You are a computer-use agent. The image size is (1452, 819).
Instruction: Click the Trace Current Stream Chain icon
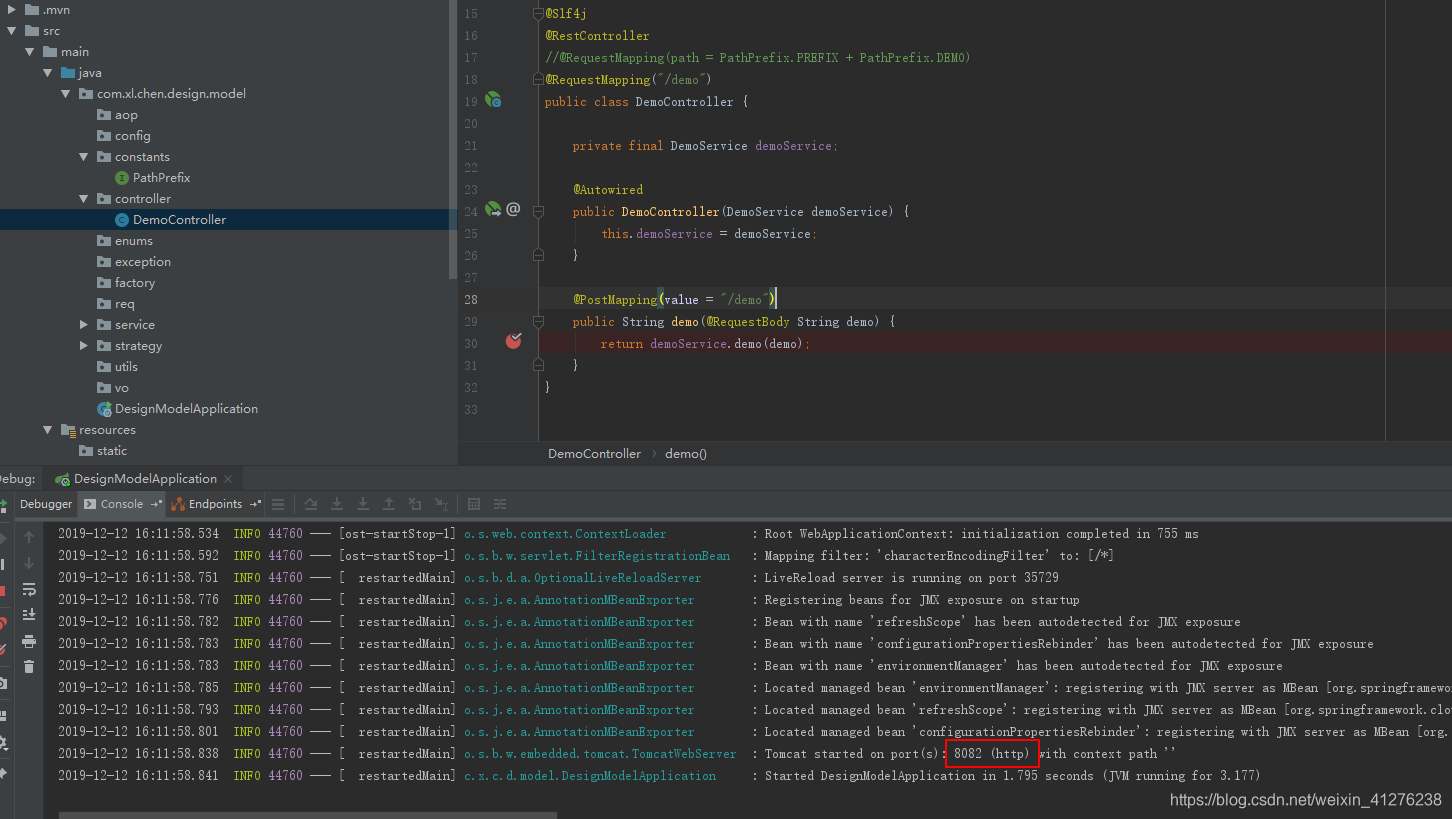point(500,504)
